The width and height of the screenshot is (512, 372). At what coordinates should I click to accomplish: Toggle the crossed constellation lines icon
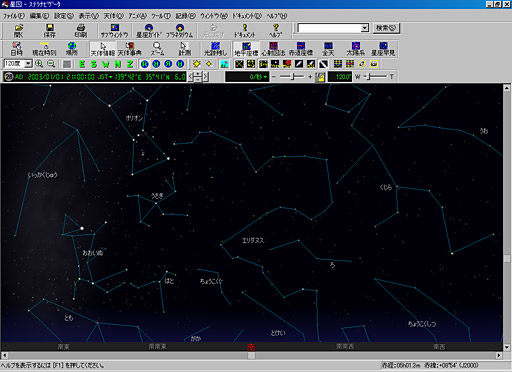239,64
